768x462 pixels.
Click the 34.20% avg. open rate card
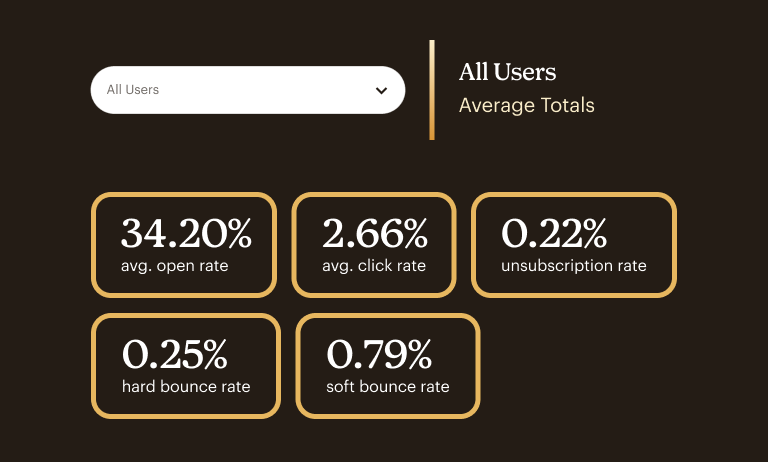[x=183, y=245]
